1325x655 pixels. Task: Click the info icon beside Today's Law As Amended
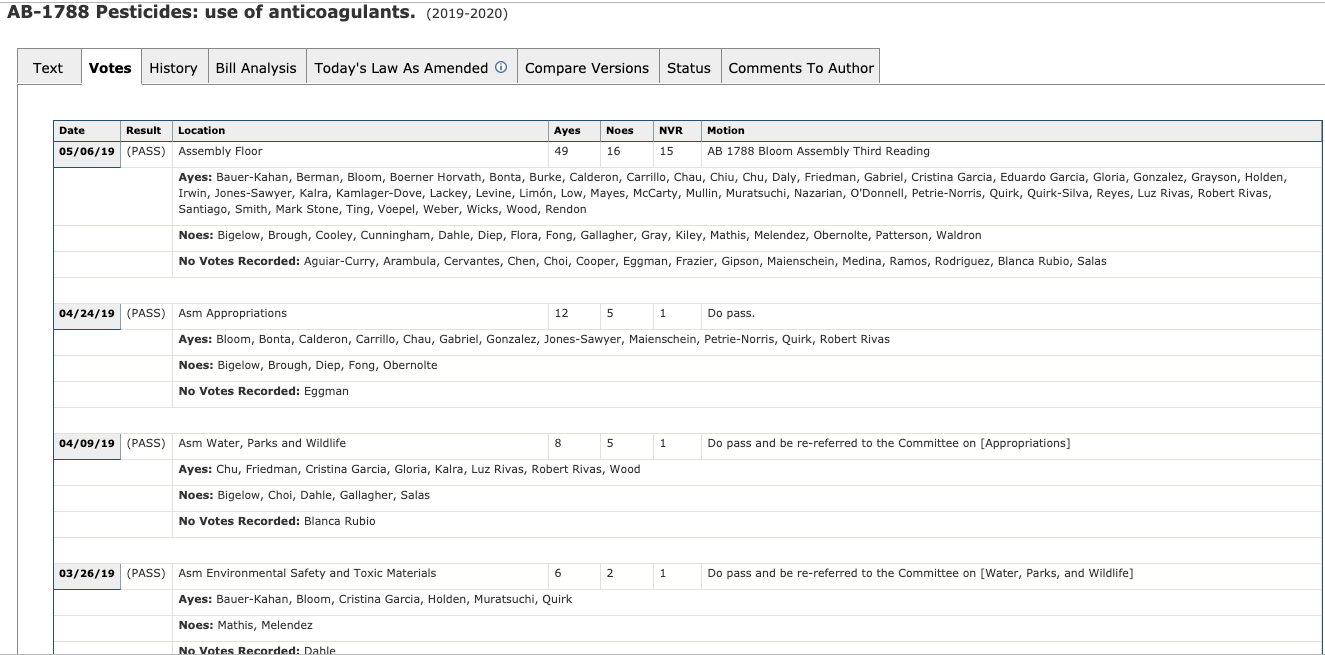pos(501,68)
